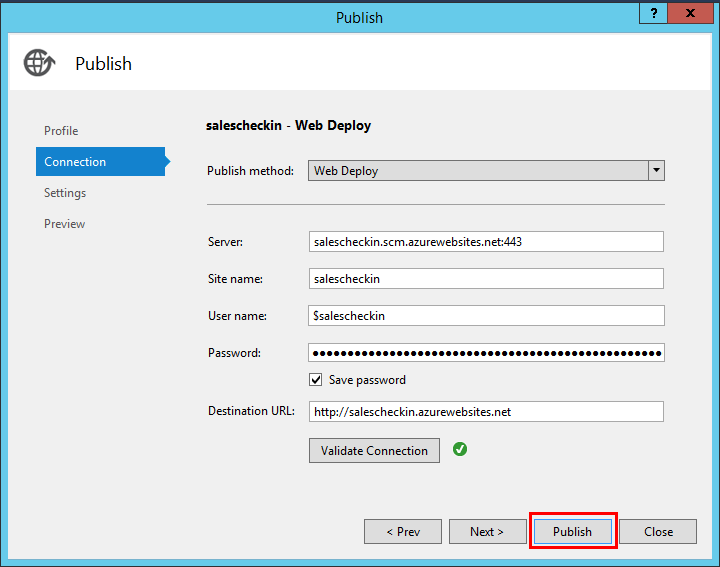Select the Web Deploy combo box
The image size is (720, 567).
(x=486, y=170)
